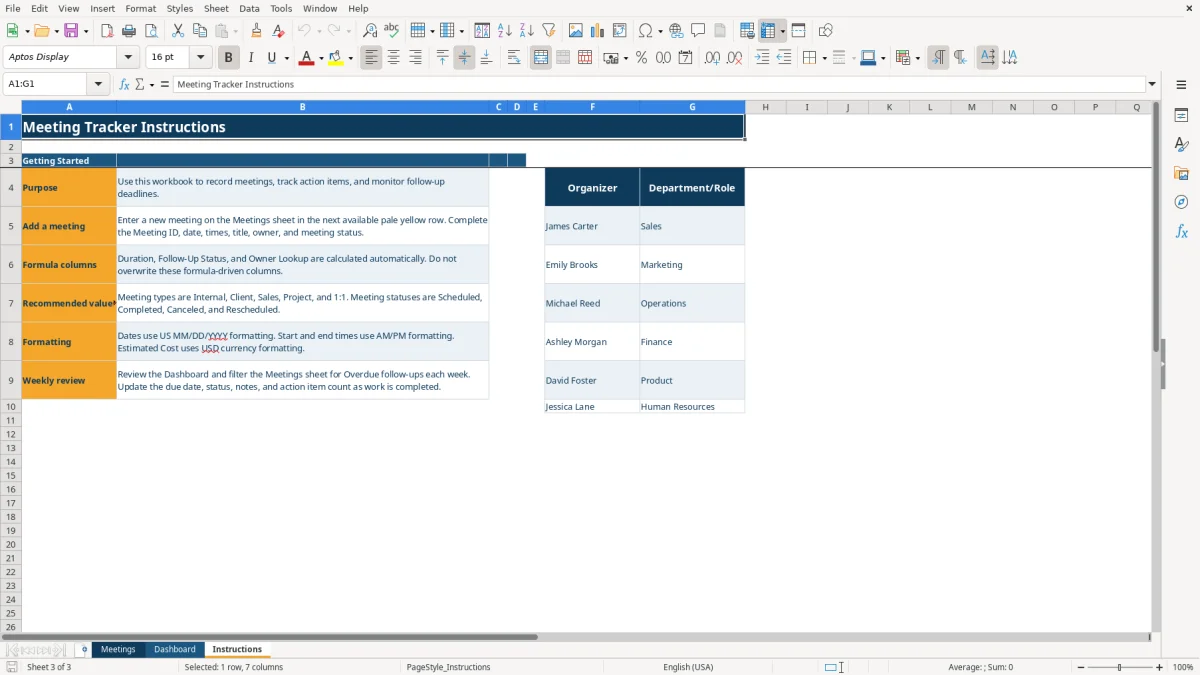Open Background Color dropdown arrow
Screen dimensions: 1200x675
pos(350,58)
